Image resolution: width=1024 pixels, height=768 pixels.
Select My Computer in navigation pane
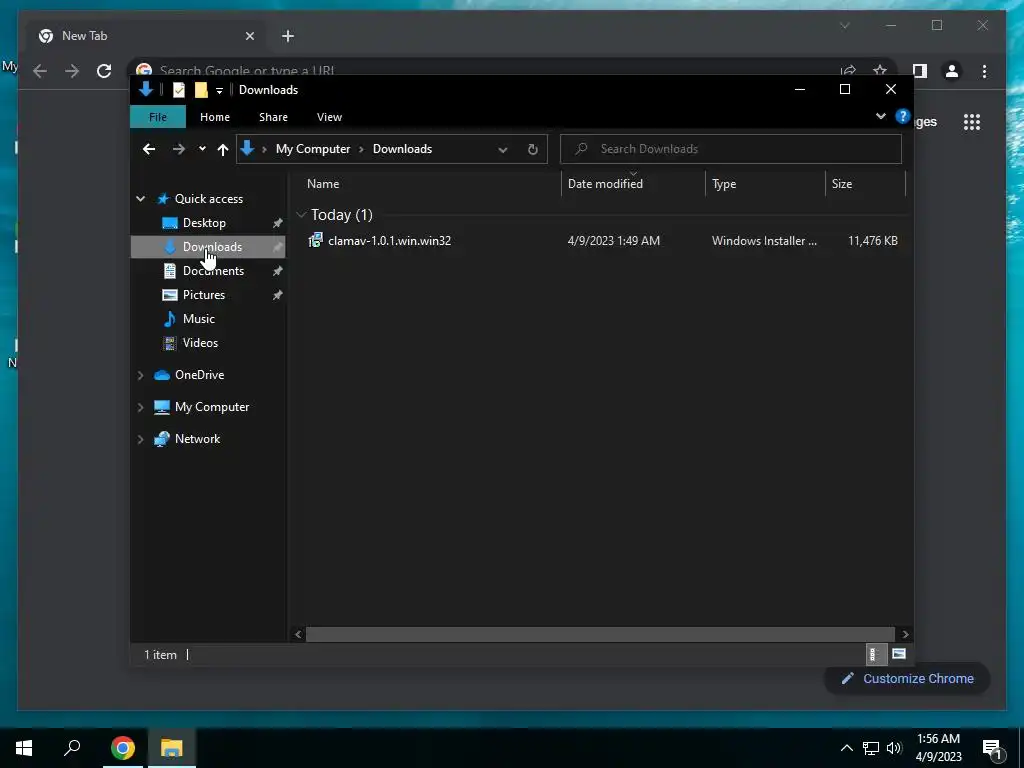212,407
